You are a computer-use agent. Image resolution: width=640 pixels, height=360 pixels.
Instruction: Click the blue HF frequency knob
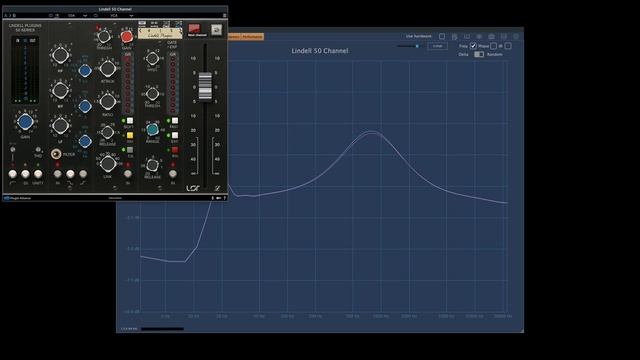84,71
